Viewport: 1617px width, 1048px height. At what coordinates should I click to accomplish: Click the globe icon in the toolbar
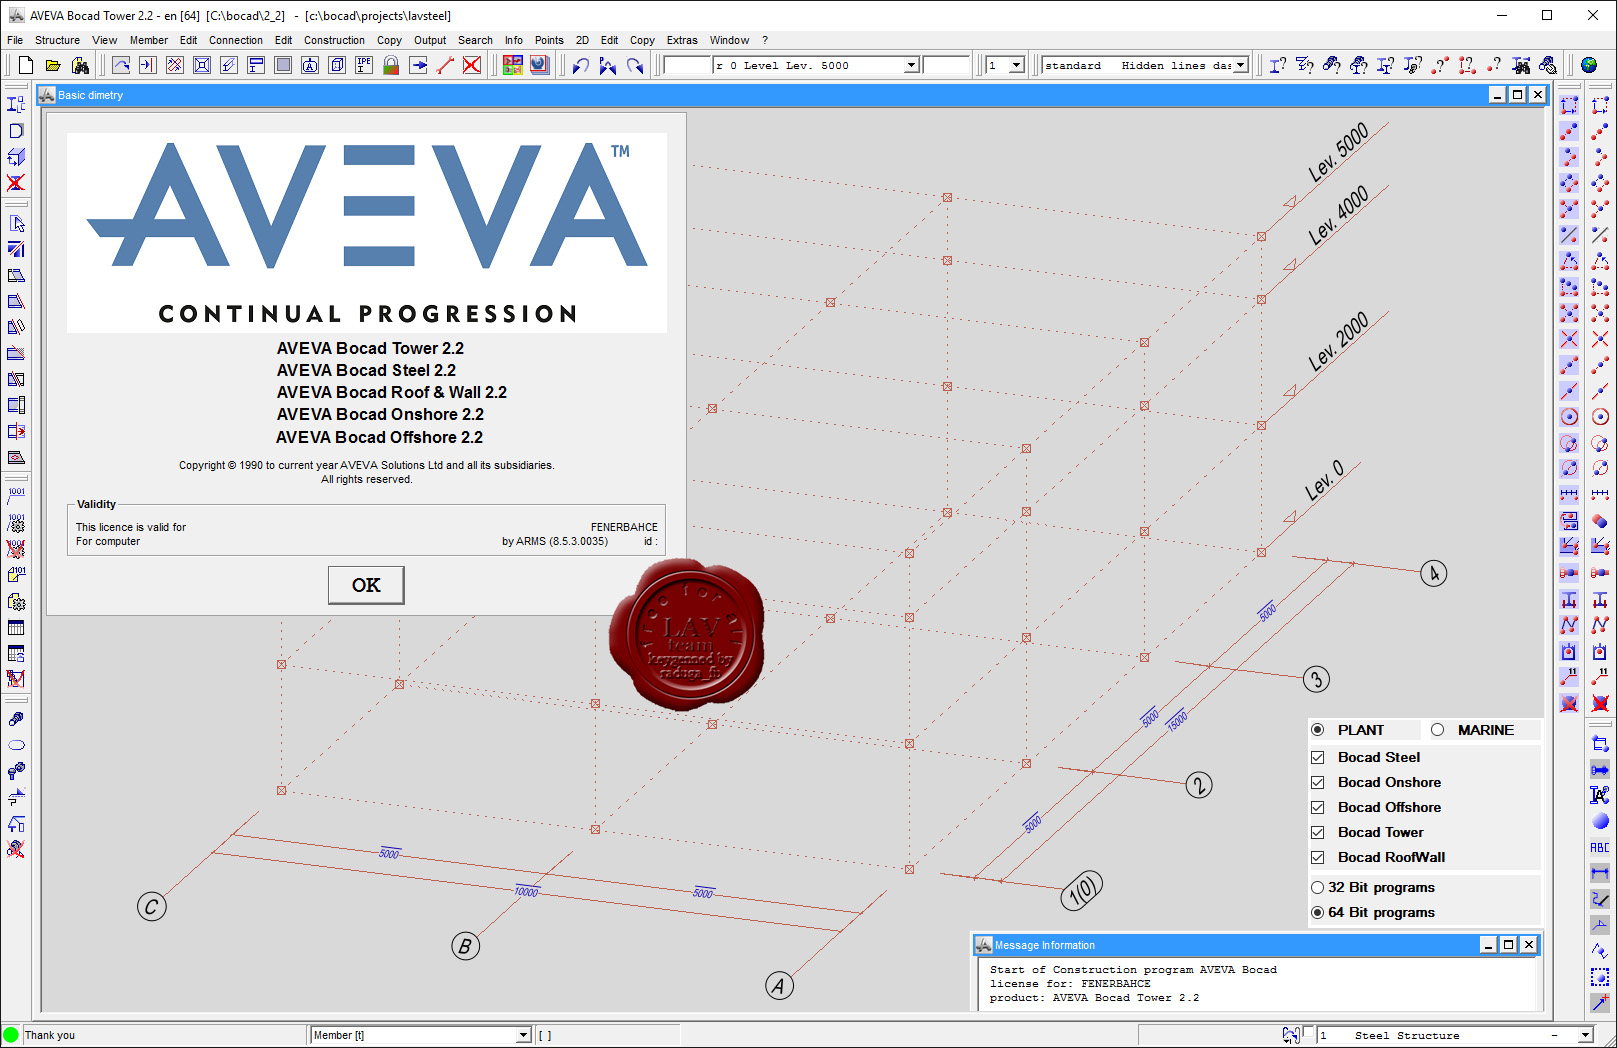(x=1589, y=65)
